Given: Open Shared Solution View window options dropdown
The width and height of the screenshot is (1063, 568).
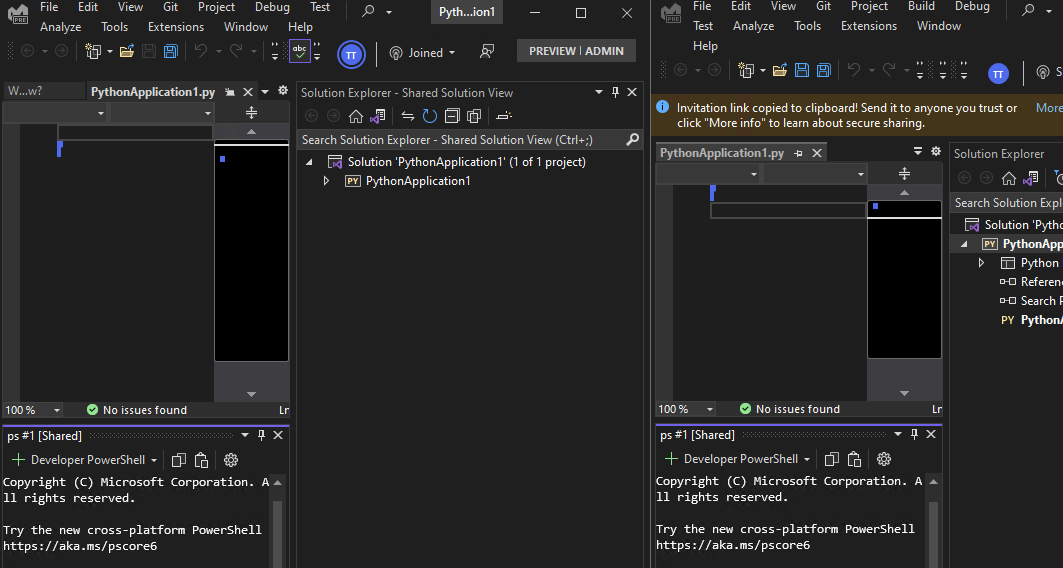Looking at the screenshot, I should point(599,92).
